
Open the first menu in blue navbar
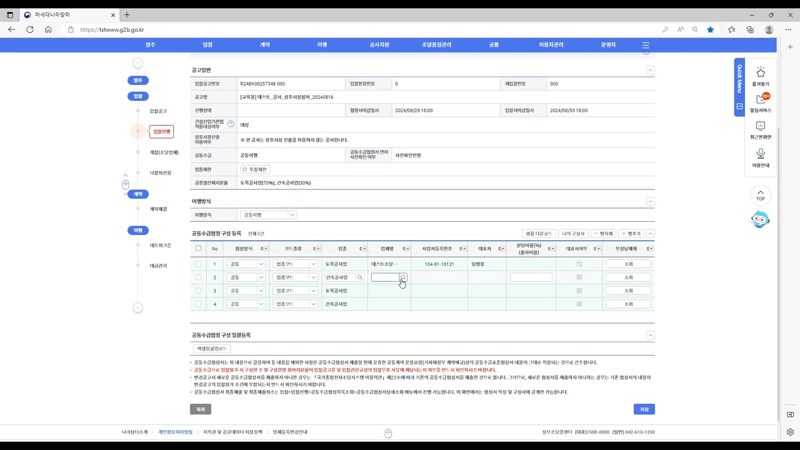[x=150, y=45]
